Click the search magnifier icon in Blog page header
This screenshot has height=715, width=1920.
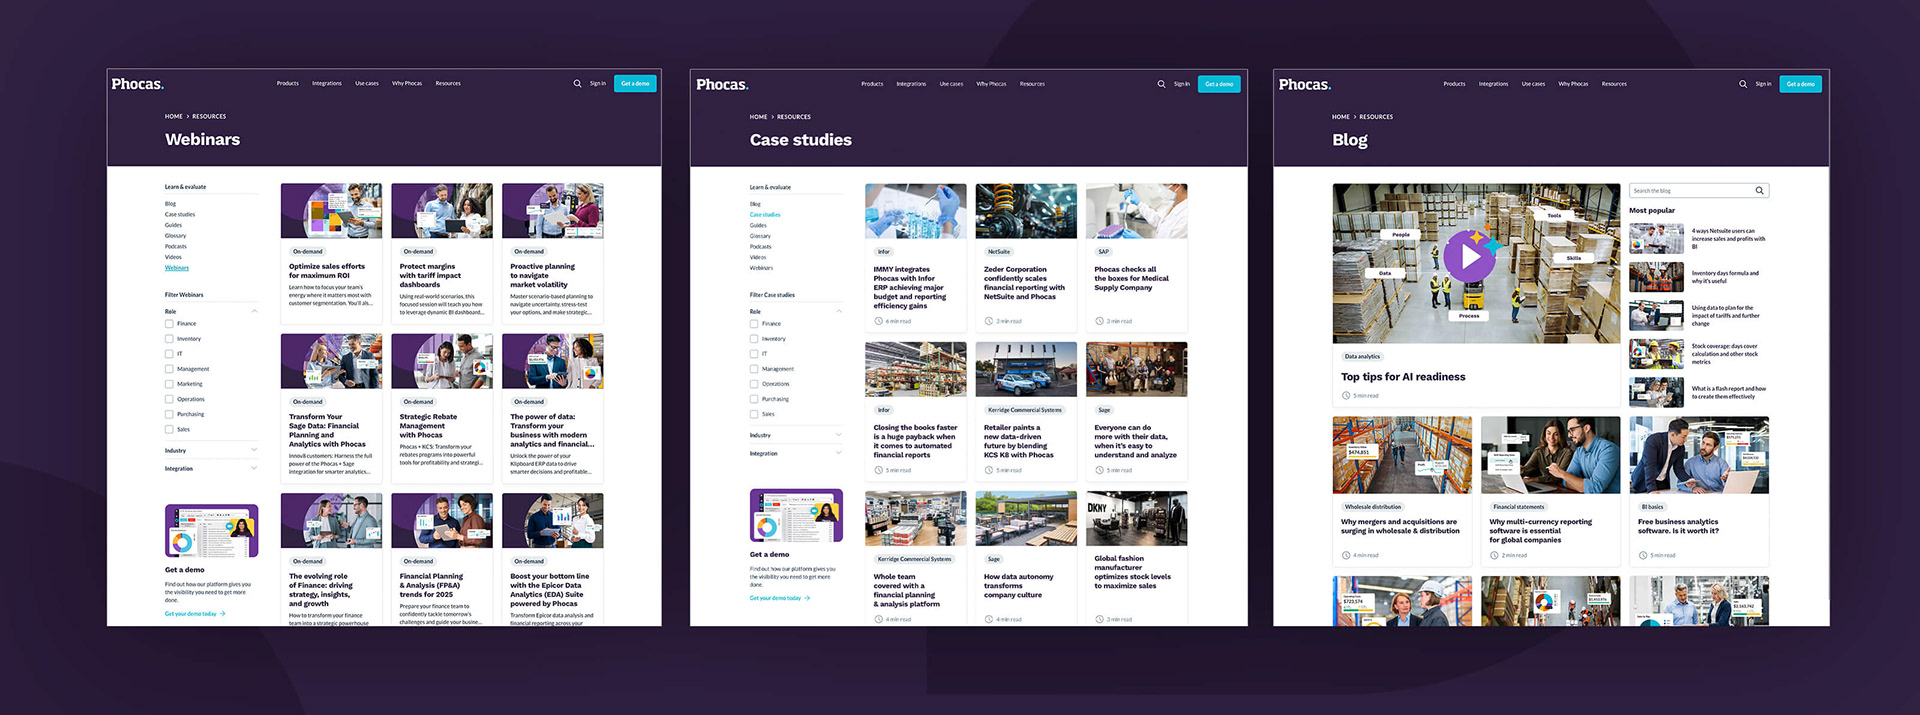pyautogui.click(x=1743, y=84)
